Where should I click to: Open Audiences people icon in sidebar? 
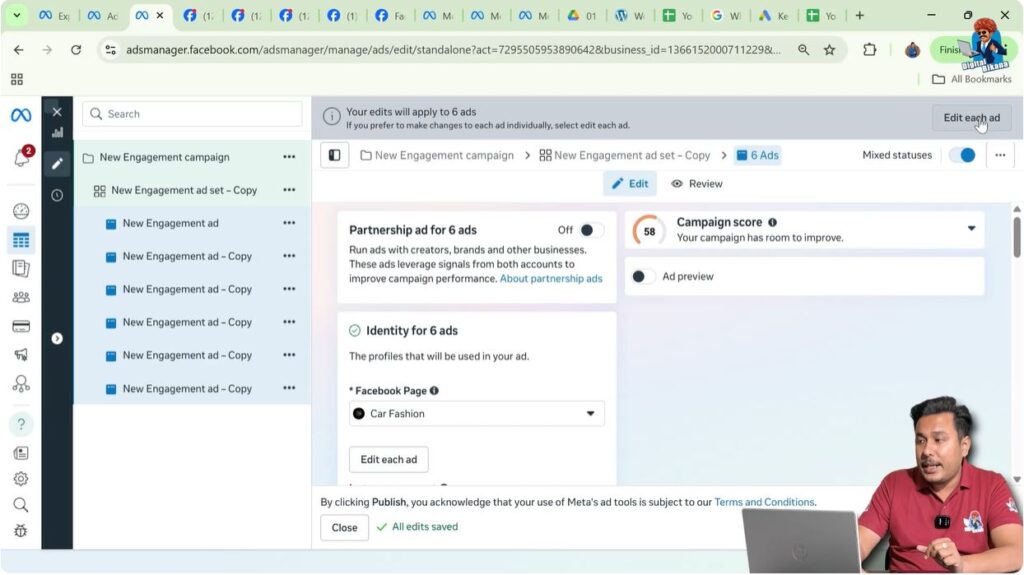(x=21, y=297)
